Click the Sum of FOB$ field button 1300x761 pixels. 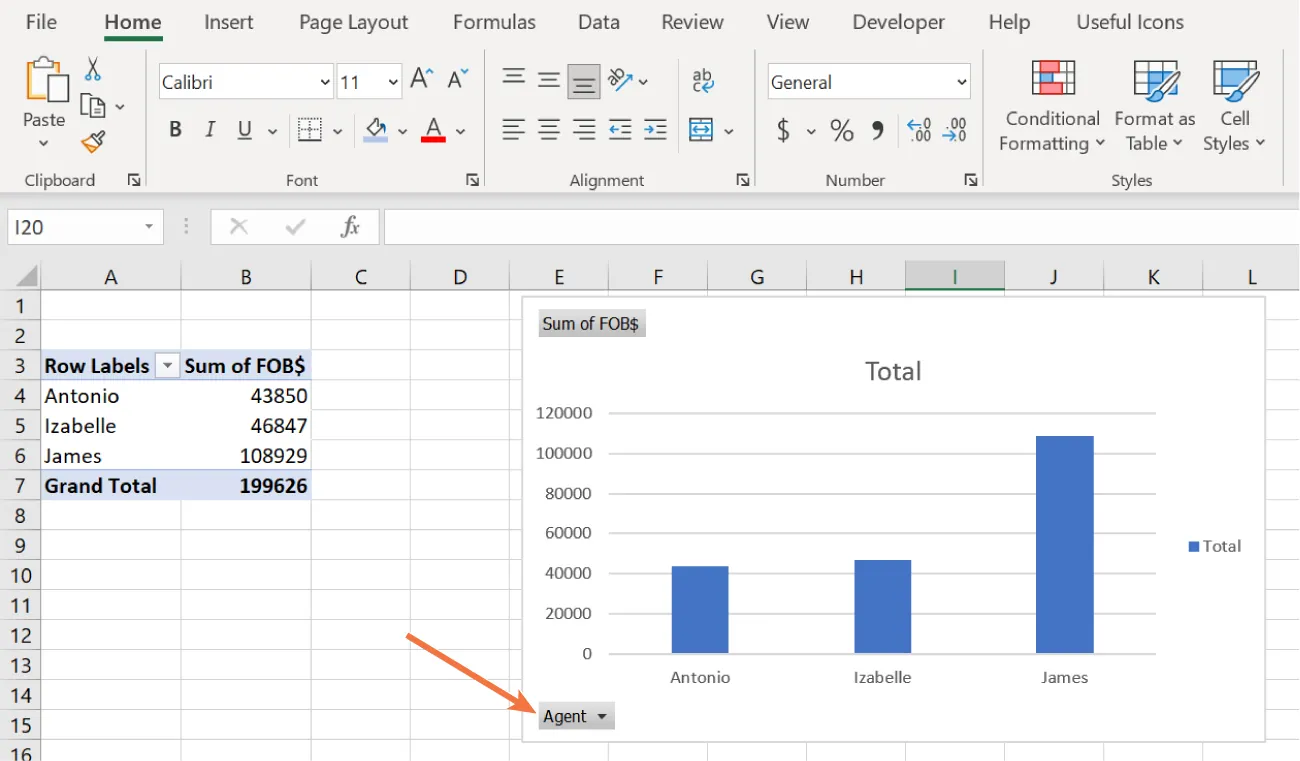(x=591, y=322)
